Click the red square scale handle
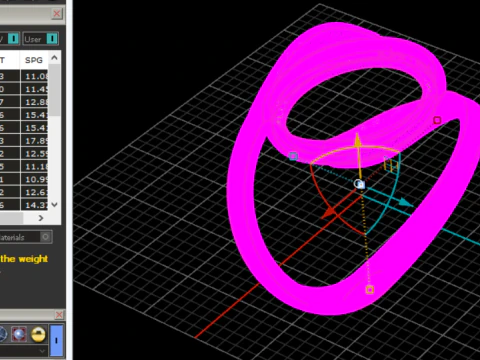 [x=437, y=120]
